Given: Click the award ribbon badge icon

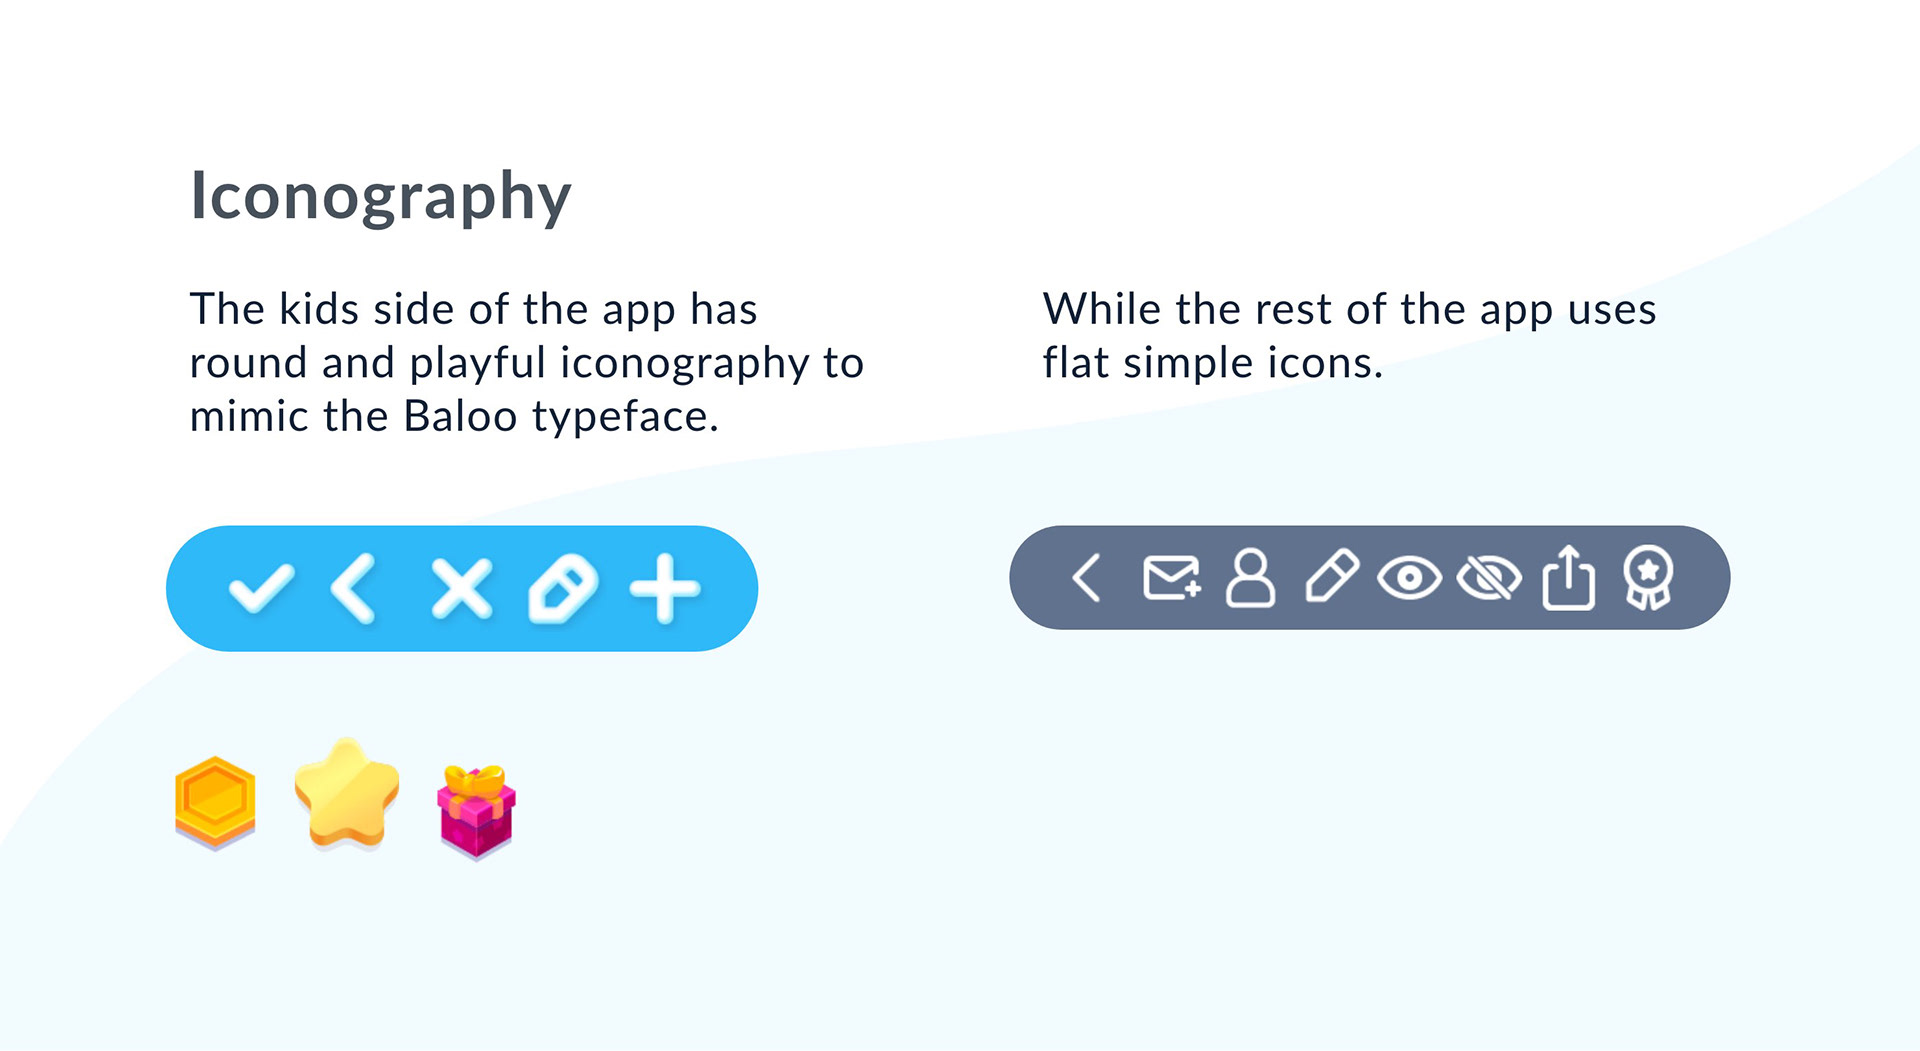Looking at the screenshot, I should (1647, 577).
